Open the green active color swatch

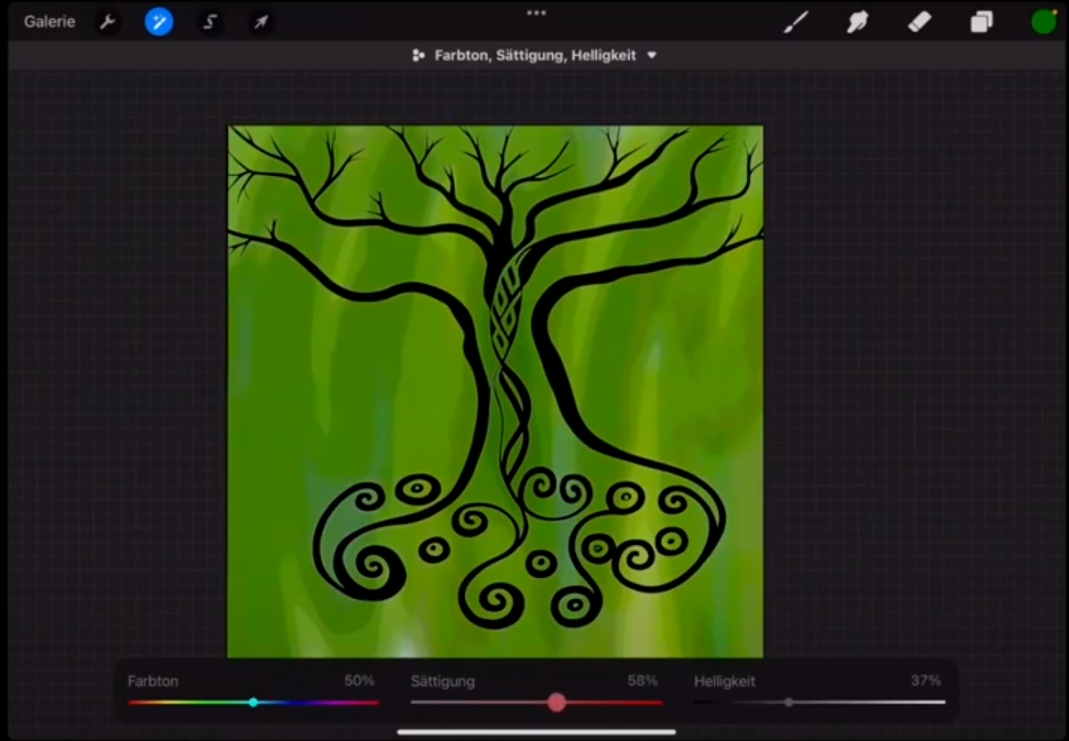1043,22
